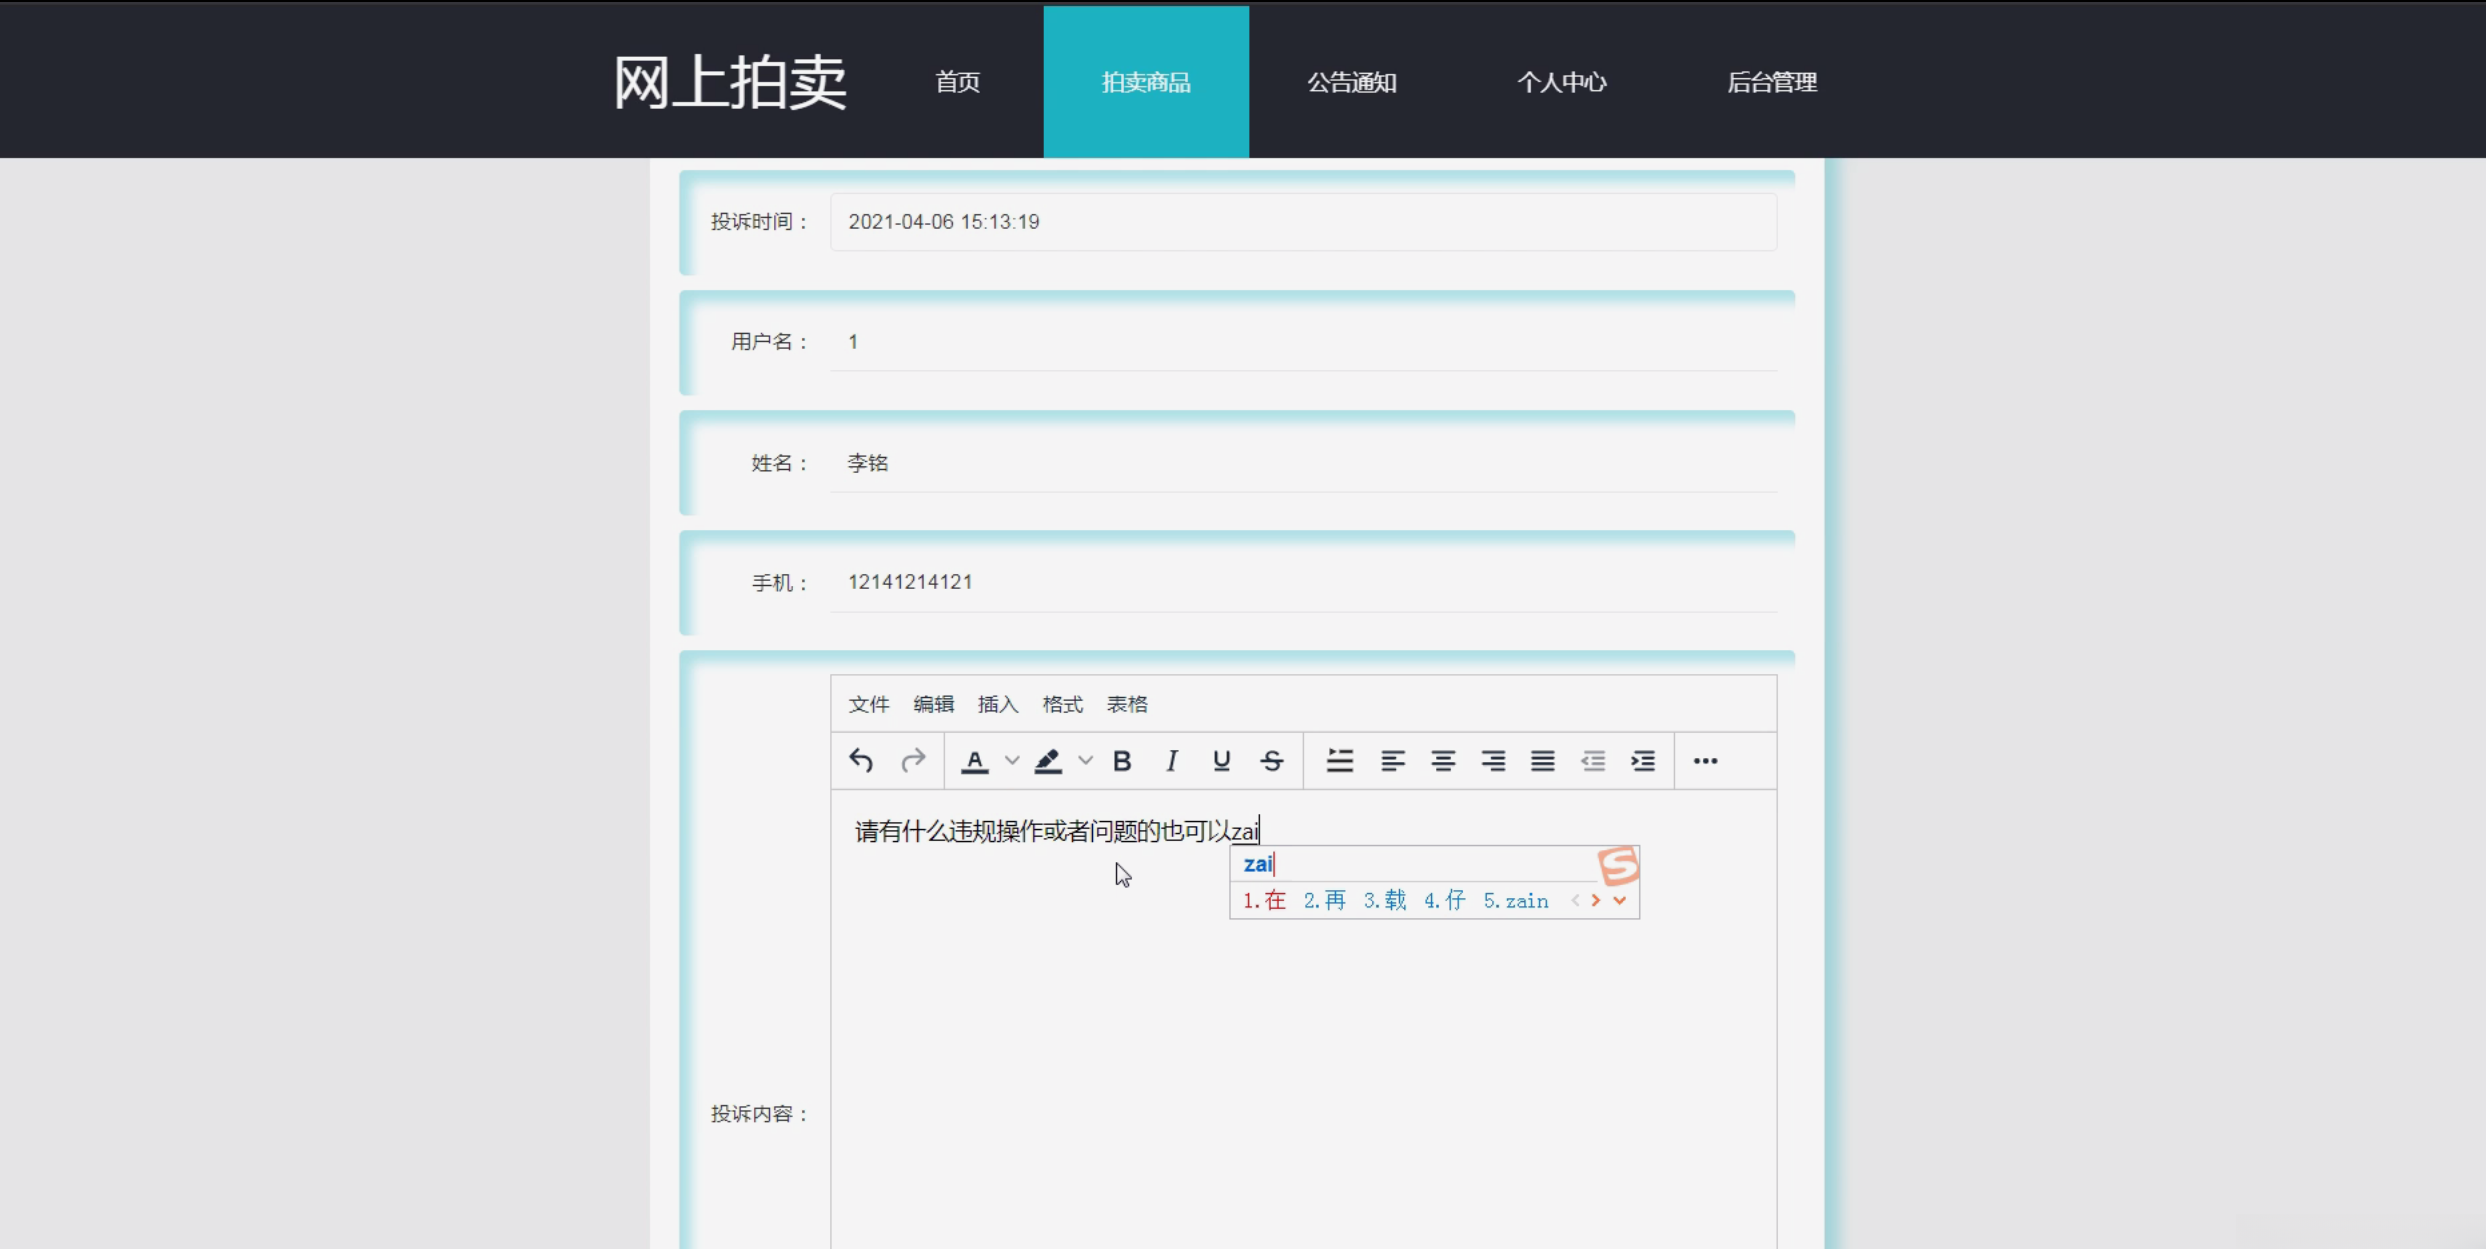Toggle underline formatting
This screenshot has height=1249, width=2486.
coord(1221,761)
